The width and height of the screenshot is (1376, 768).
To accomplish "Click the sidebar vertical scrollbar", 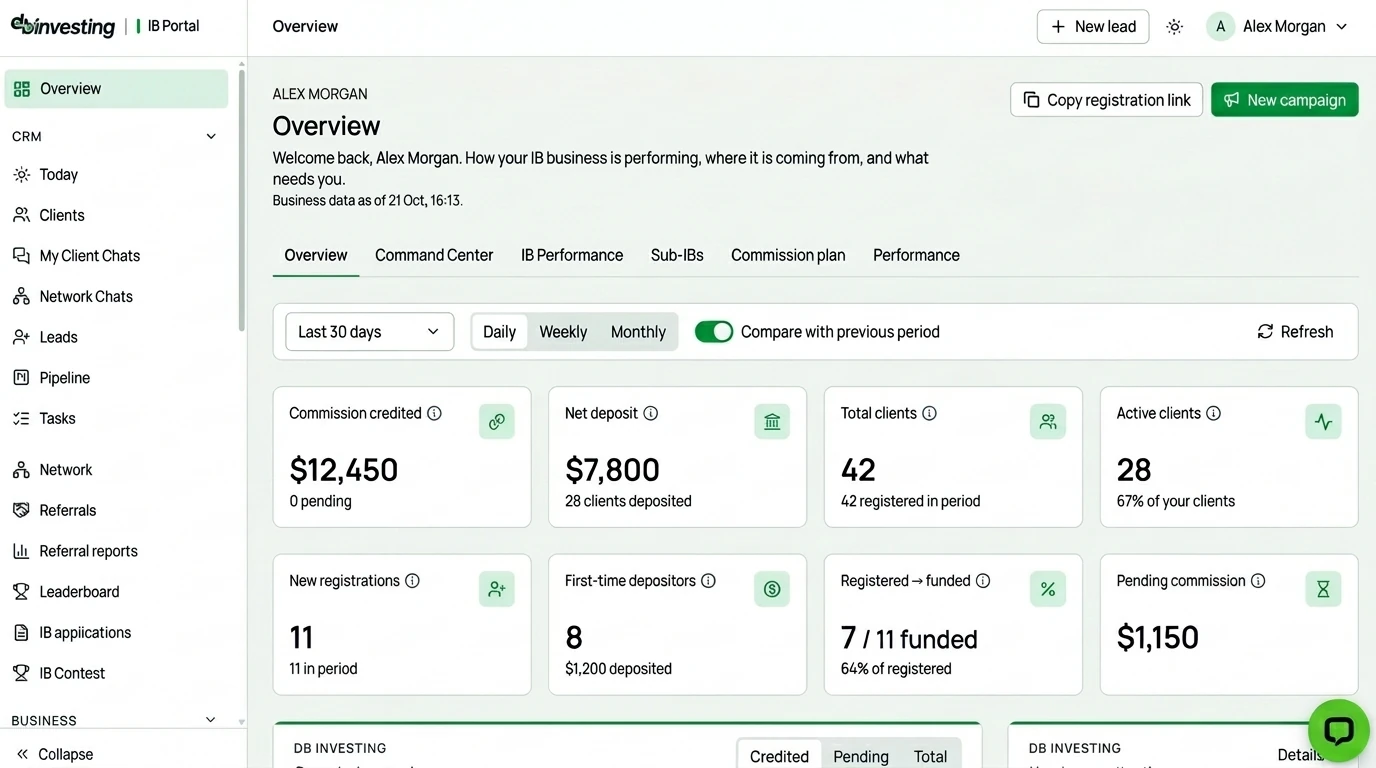I will tap(241, 200).
